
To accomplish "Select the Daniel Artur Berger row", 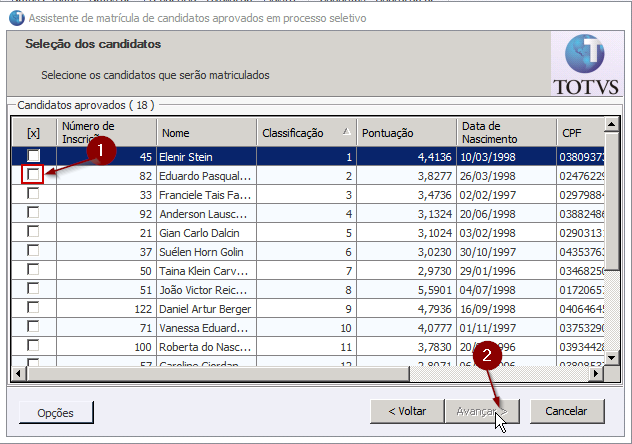I will click(x=205, y=308).
